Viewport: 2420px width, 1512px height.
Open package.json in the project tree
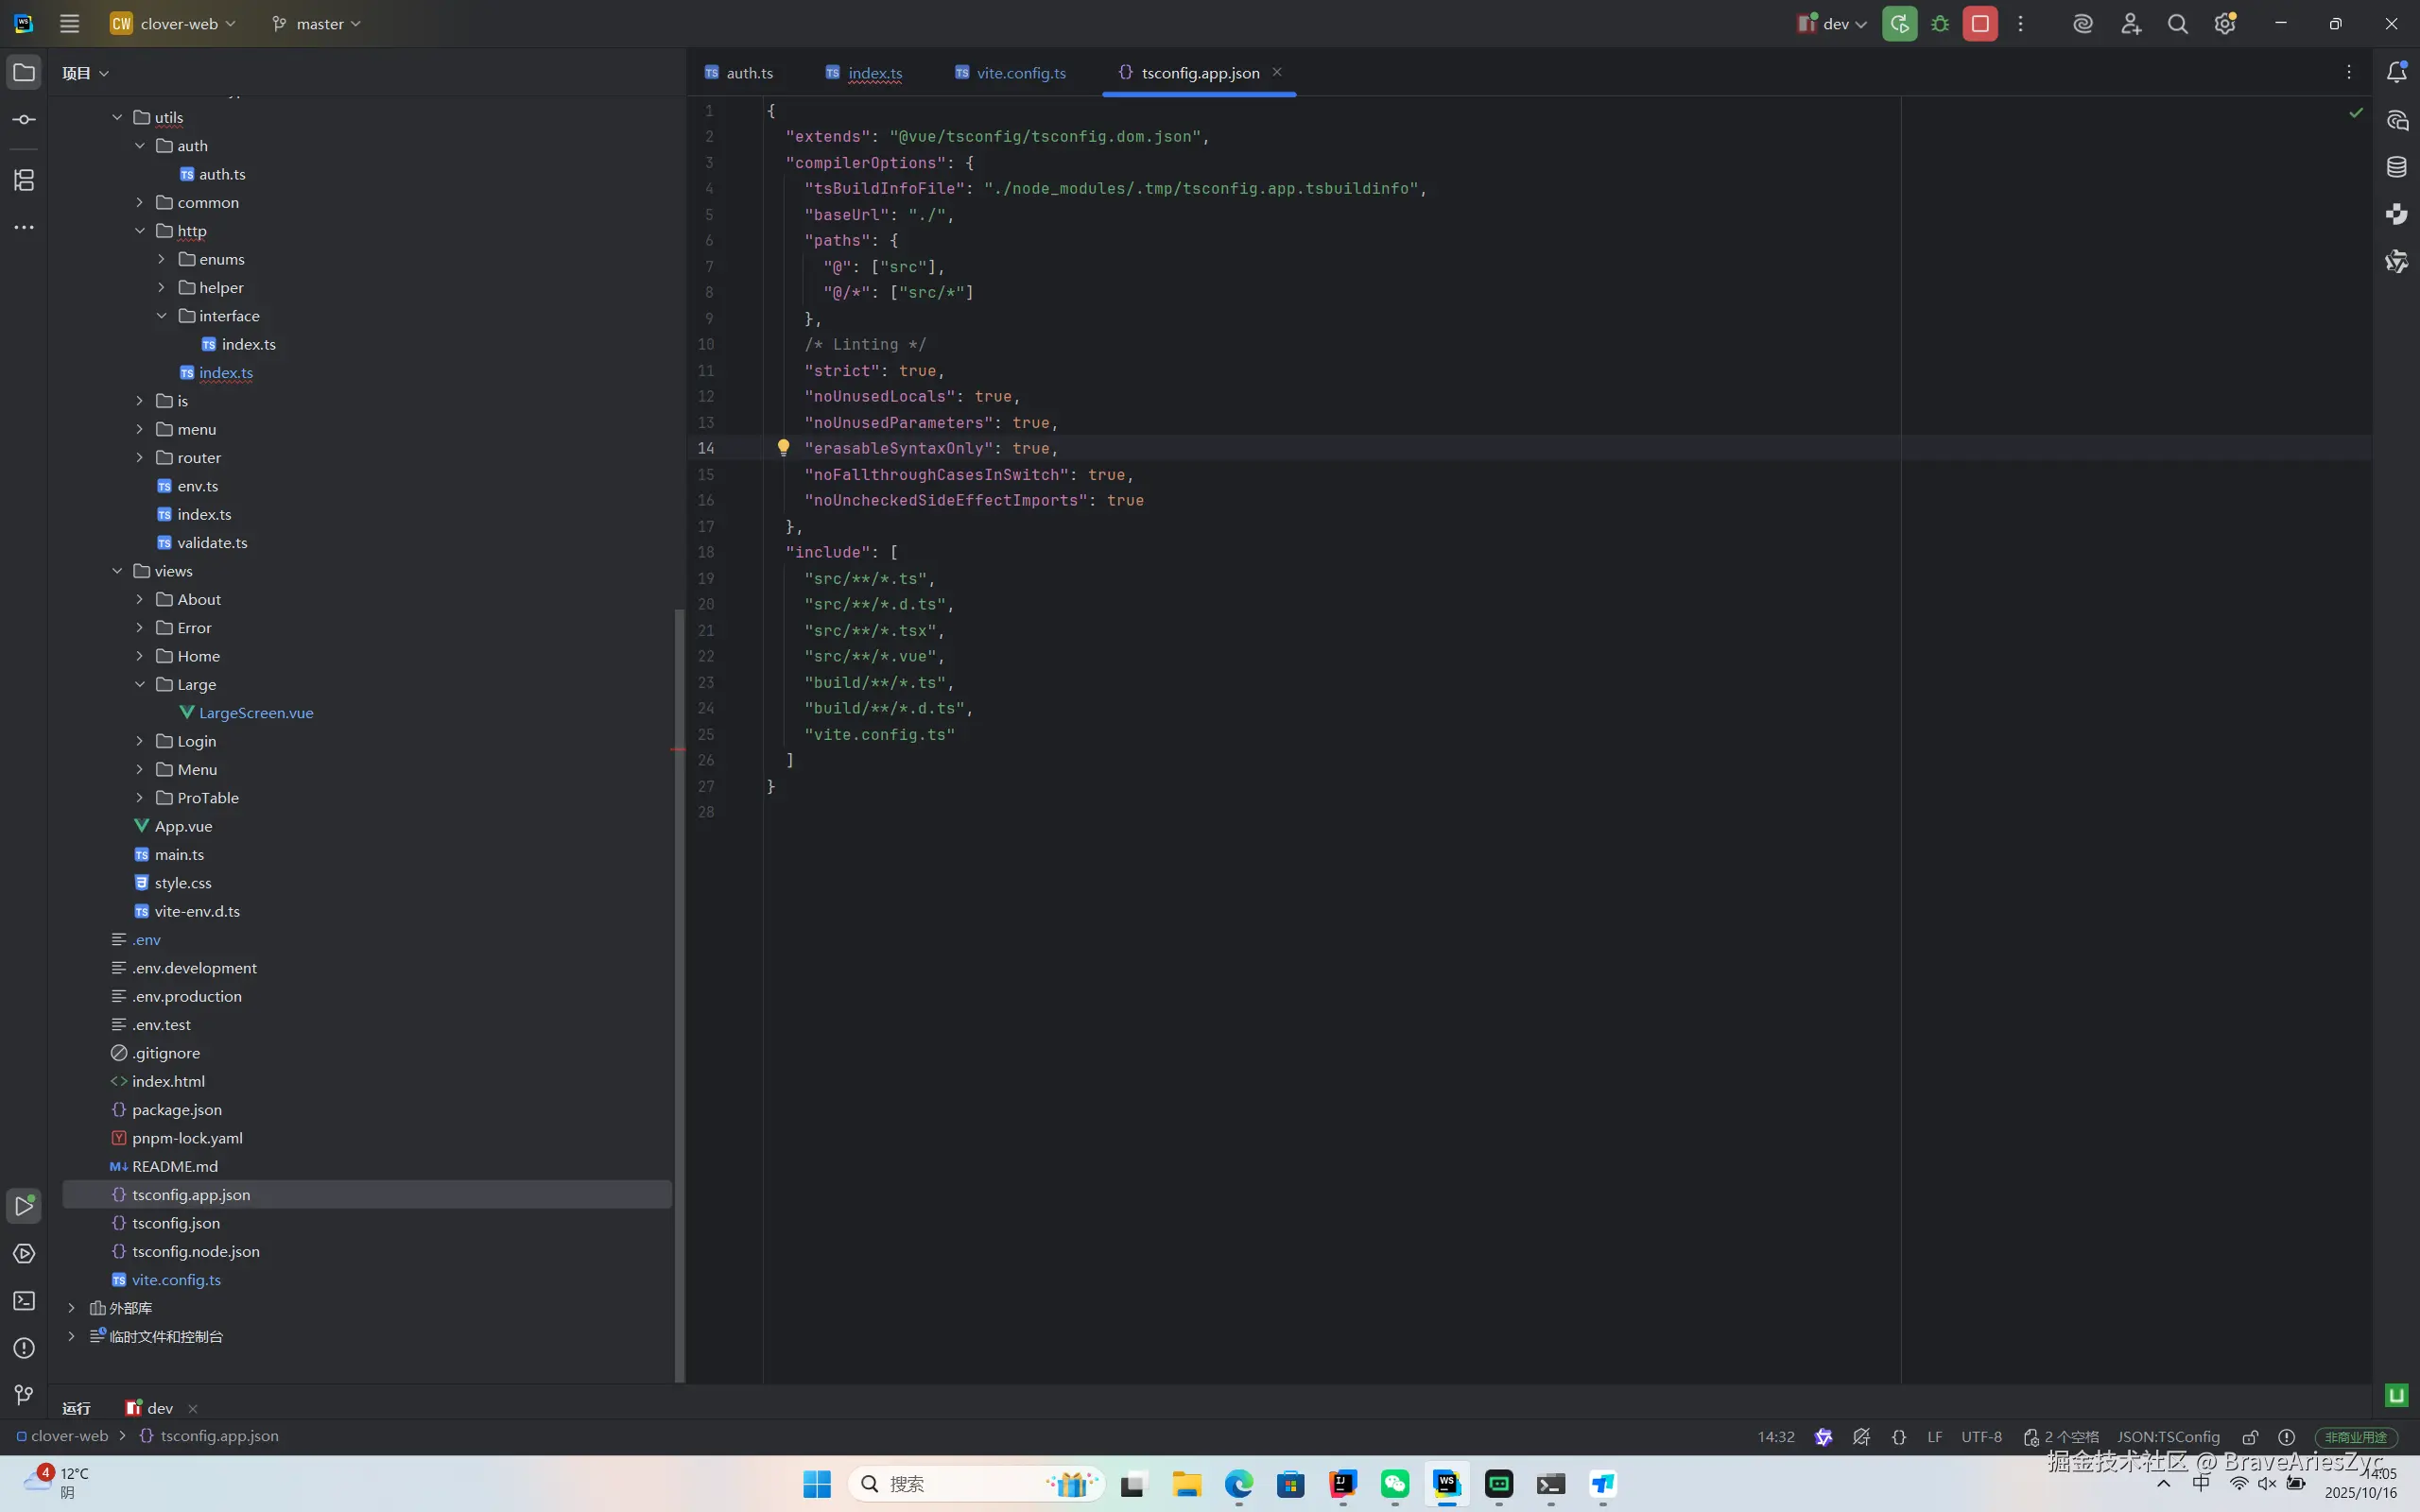(177, 1110)
